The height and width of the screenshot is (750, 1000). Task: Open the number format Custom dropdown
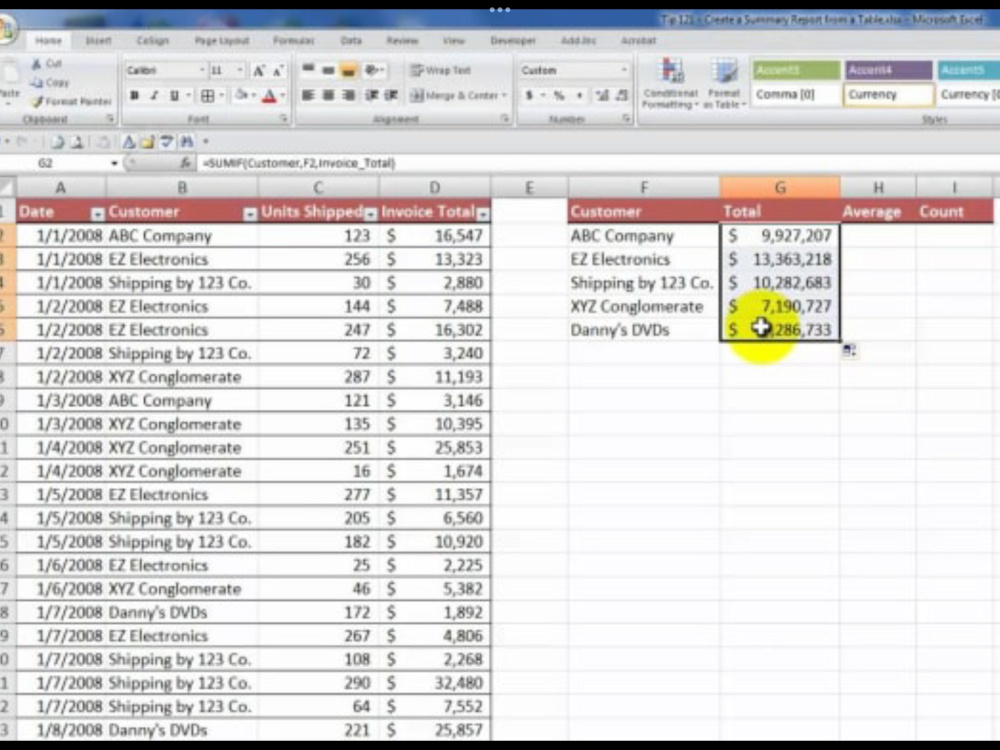[x=624, y=70]
